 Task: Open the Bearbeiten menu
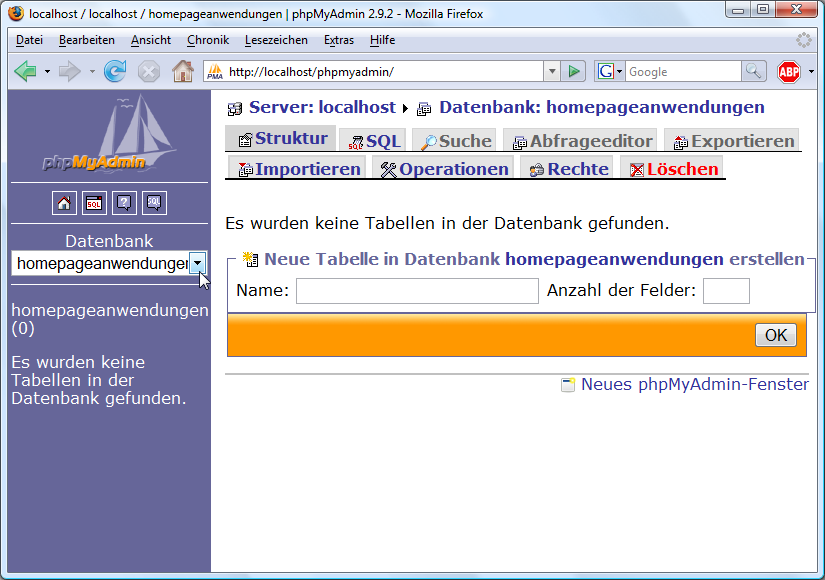87,40
